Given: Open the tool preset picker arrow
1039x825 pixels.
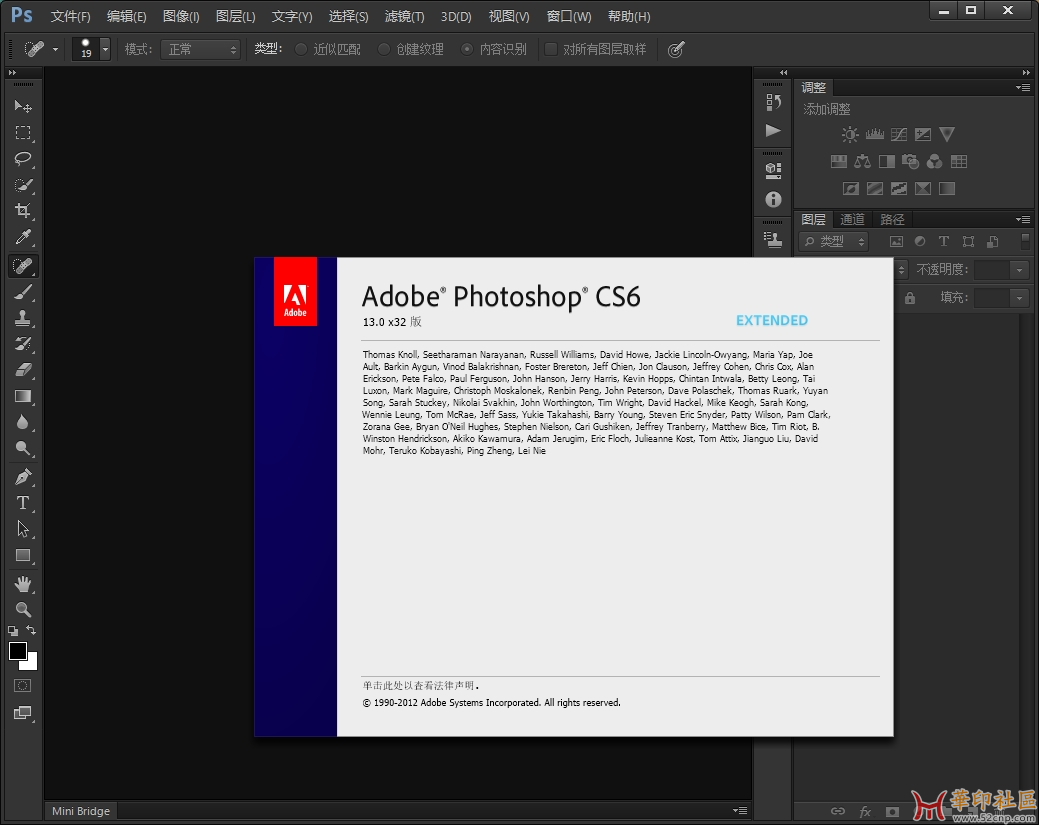Looking at the screenshot, I should pos(56,49).
